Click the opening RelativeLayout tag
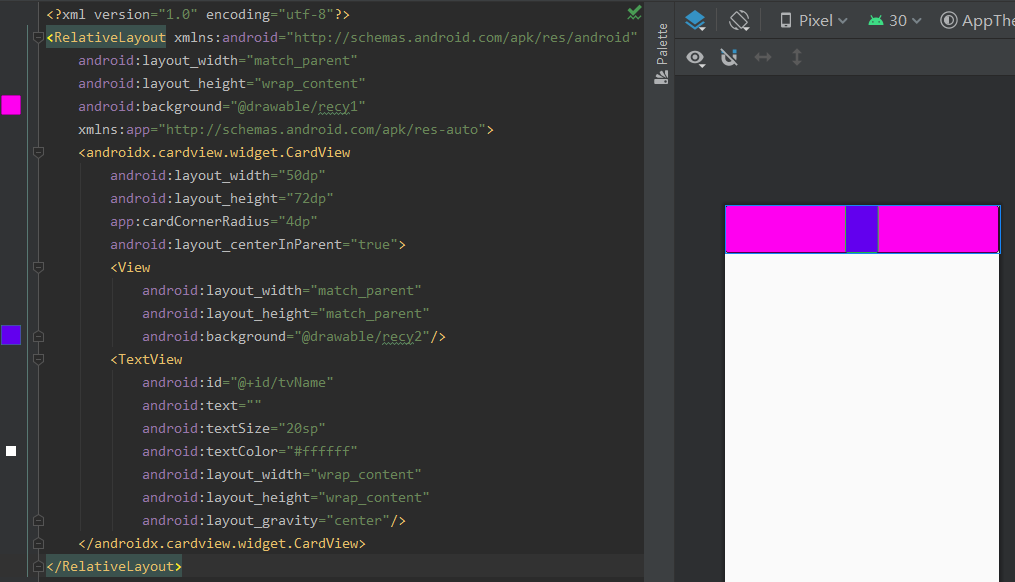1015x582 pixels. [x=106, y=38]
